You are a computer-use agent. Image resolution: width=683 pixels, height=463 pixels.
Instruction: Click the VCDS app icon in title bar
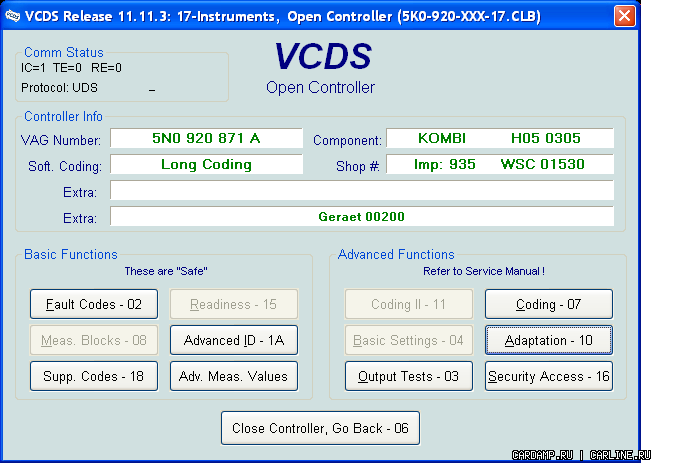13,16
